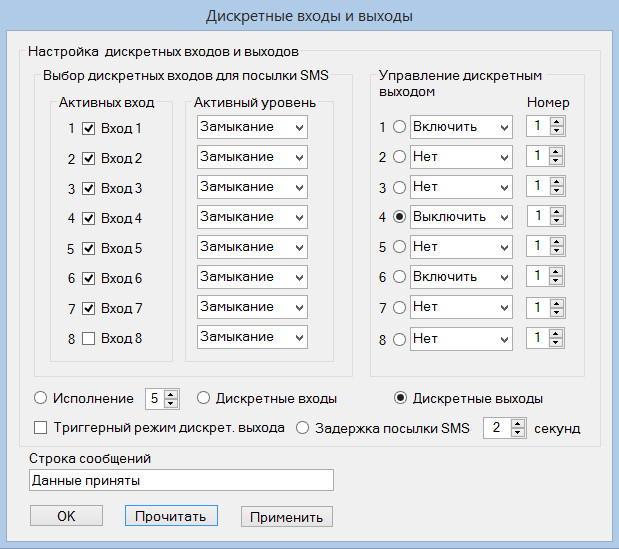Expand the active level dropdown for input 8

point(252,337)
